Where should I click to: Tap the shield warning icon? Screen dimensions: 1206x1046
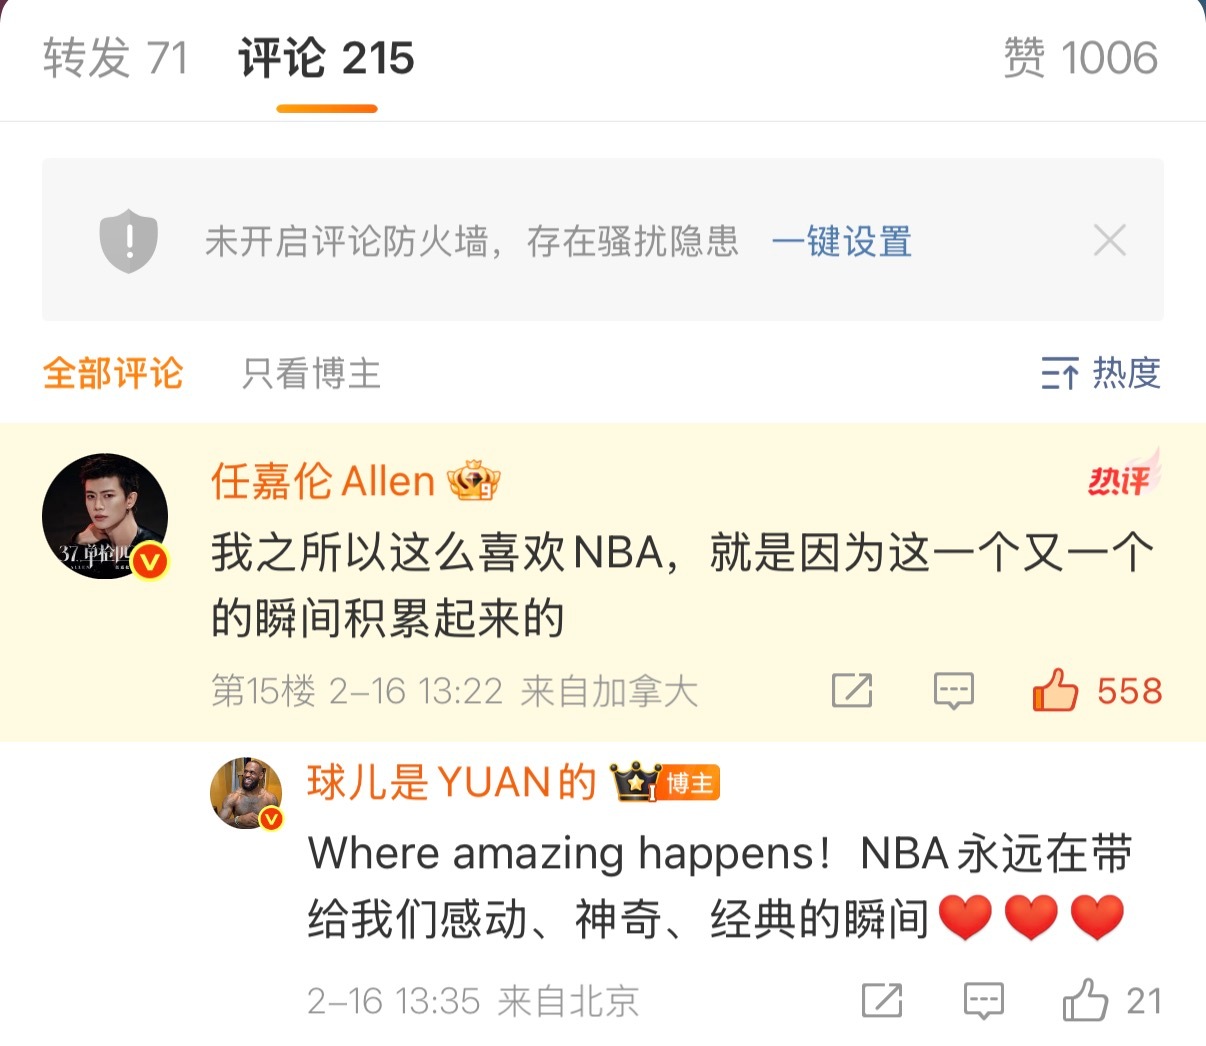coord(129,241)
